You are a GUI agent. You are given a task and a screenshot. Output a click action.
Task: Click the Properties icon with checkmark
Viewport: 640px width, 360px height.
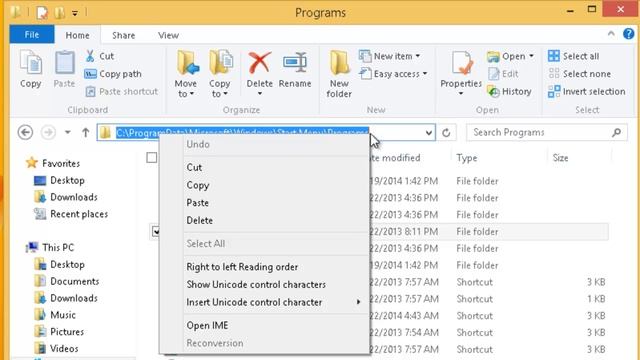click(x=461, y=63)
